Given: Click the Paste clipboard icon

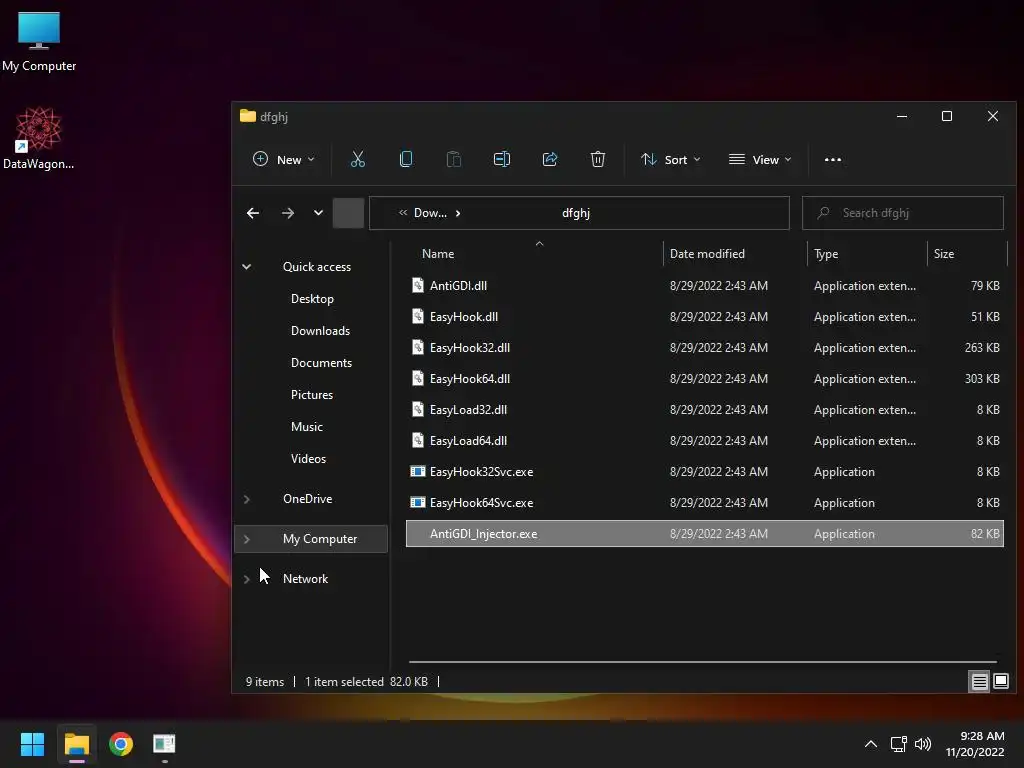Looking at the screenshot, I should pyautogui.click(x=454, y=159).
